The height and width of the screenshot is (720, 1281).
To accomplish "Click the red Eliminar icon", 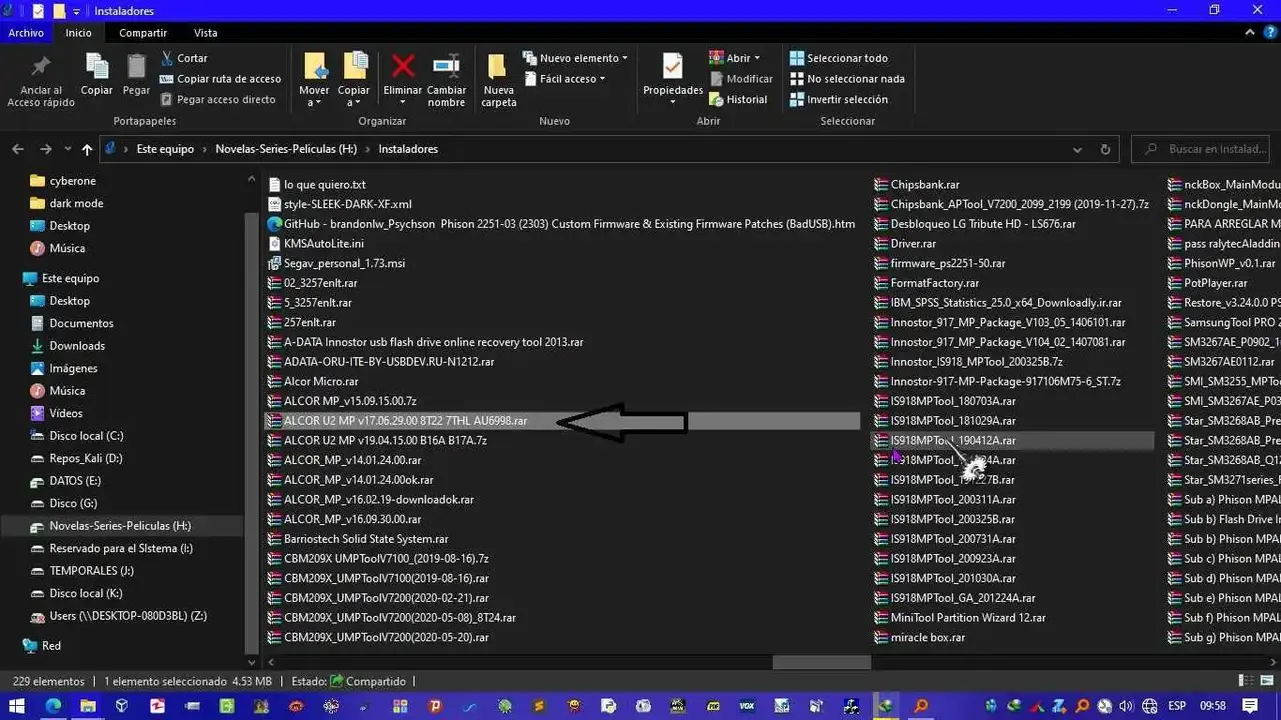I will tap(403, 67).
